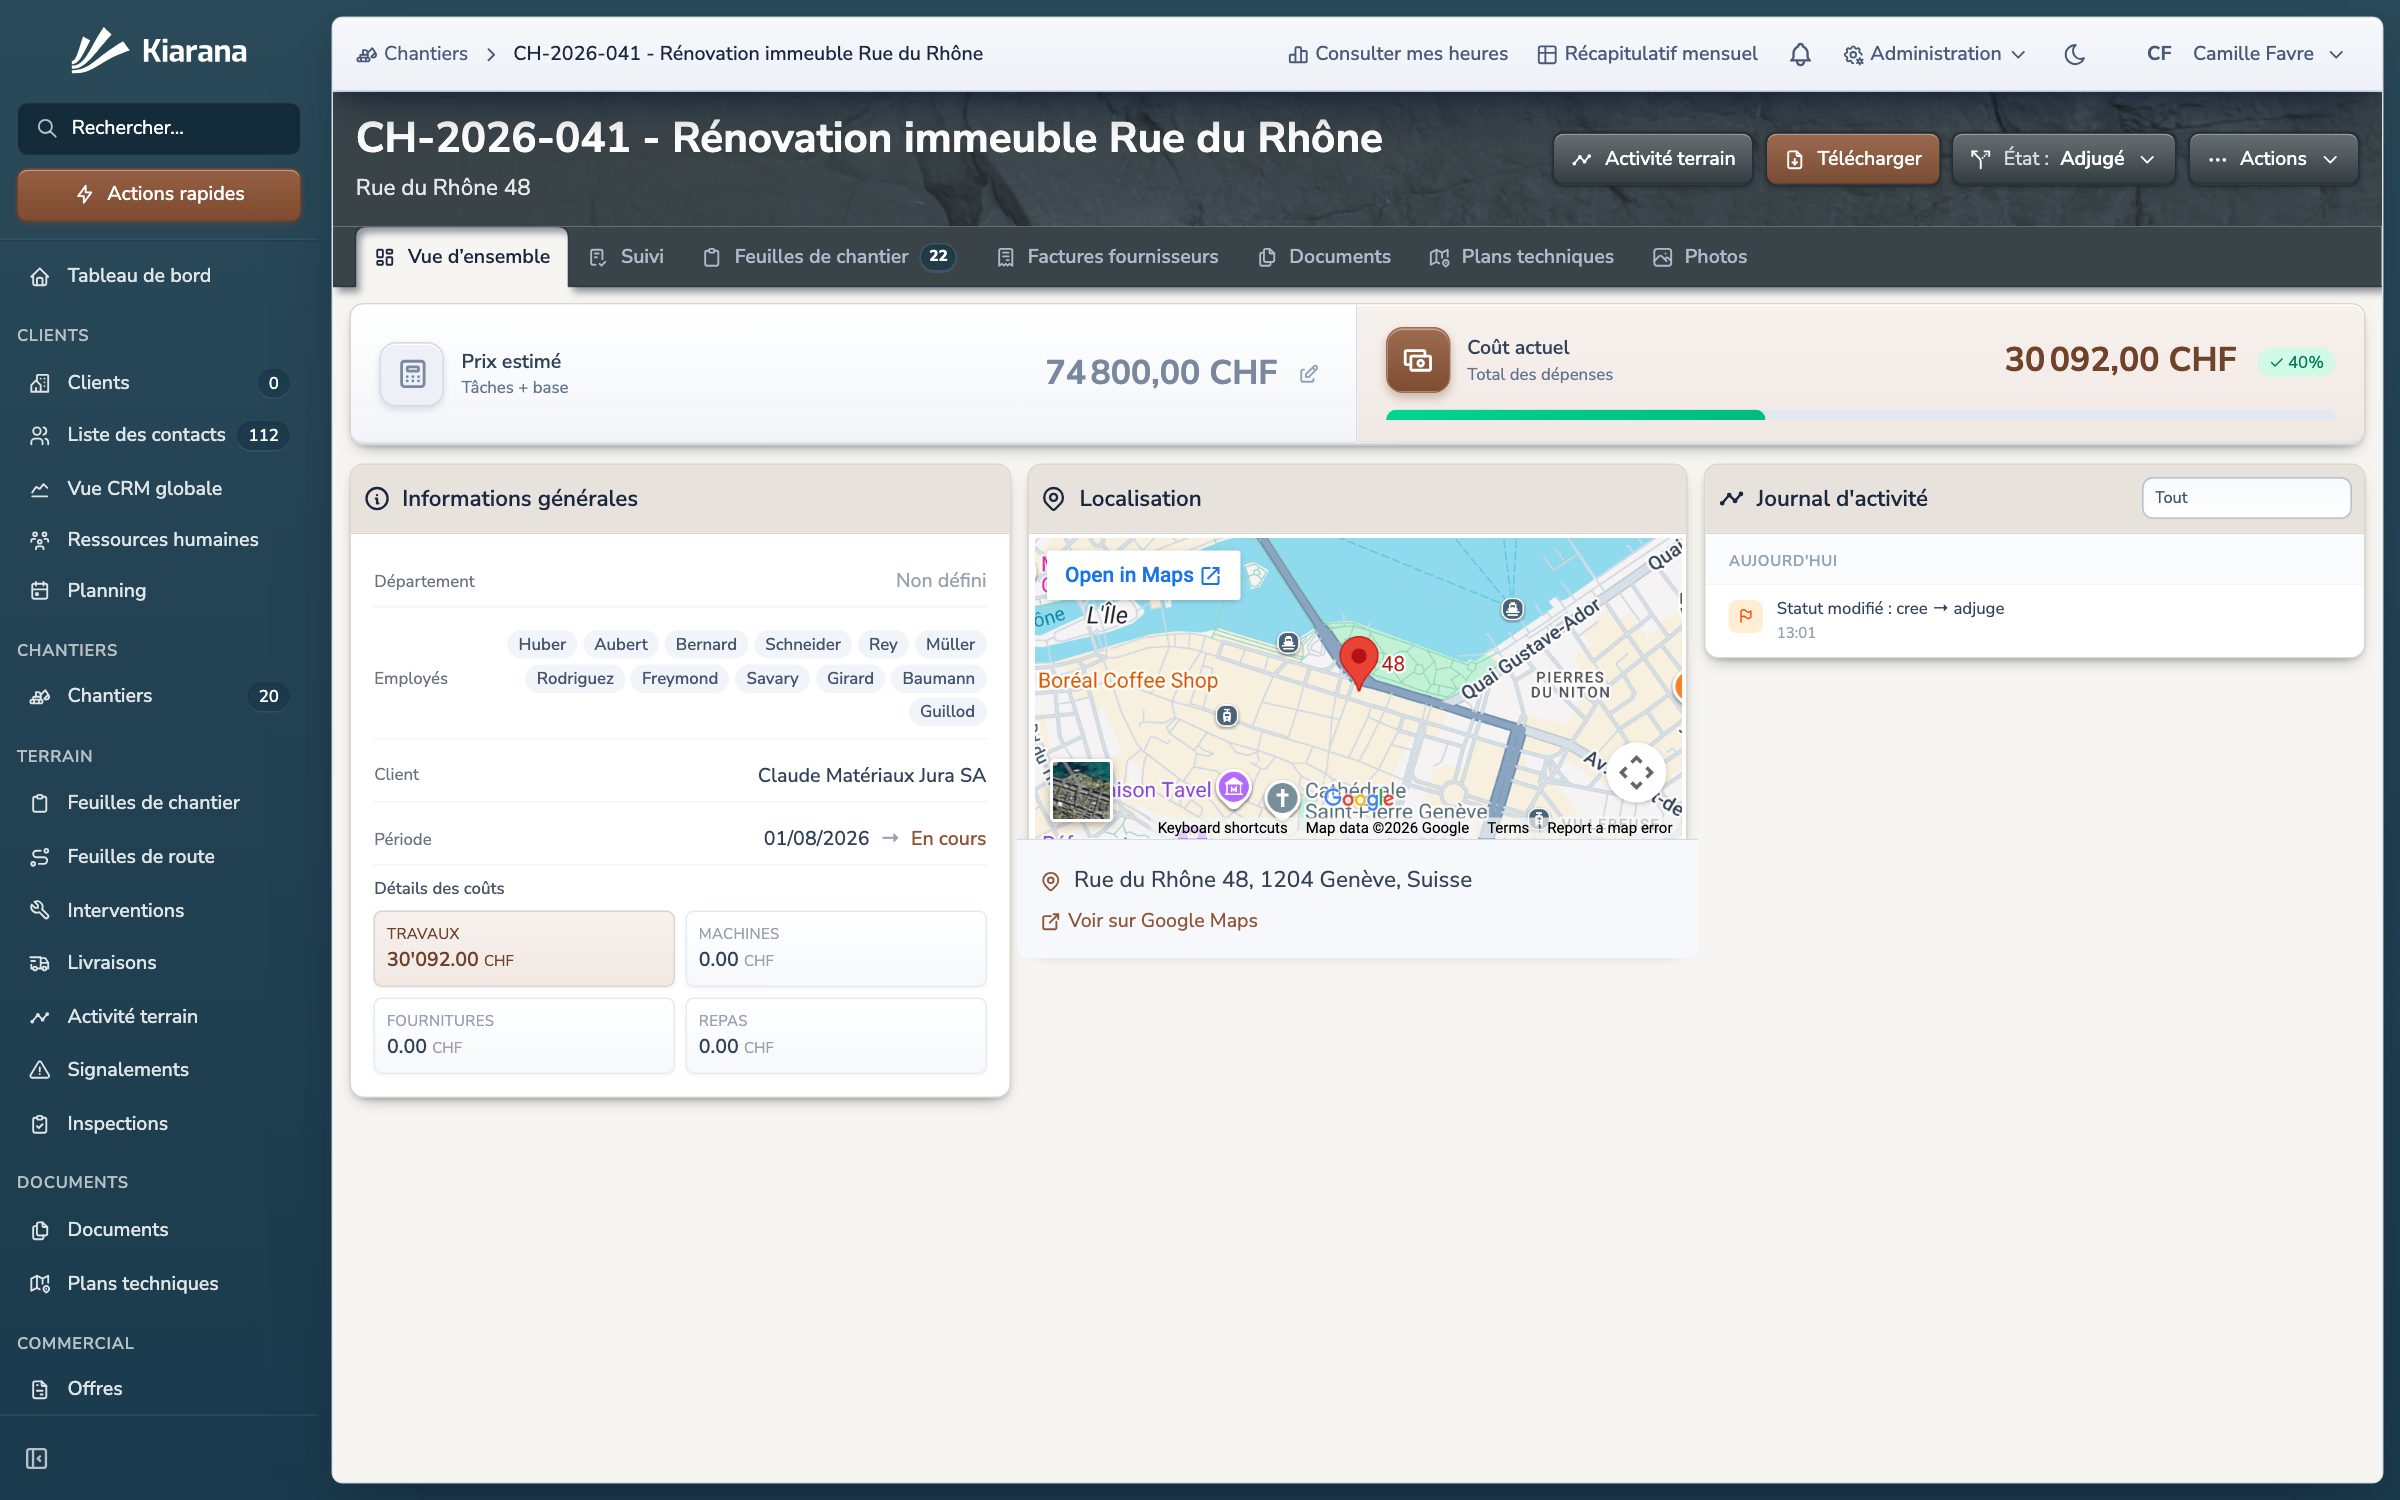Click the satellite view thumbnail on map
The width and height of the screenshot is (2400, 1500).
click(x=1081, y=790)
